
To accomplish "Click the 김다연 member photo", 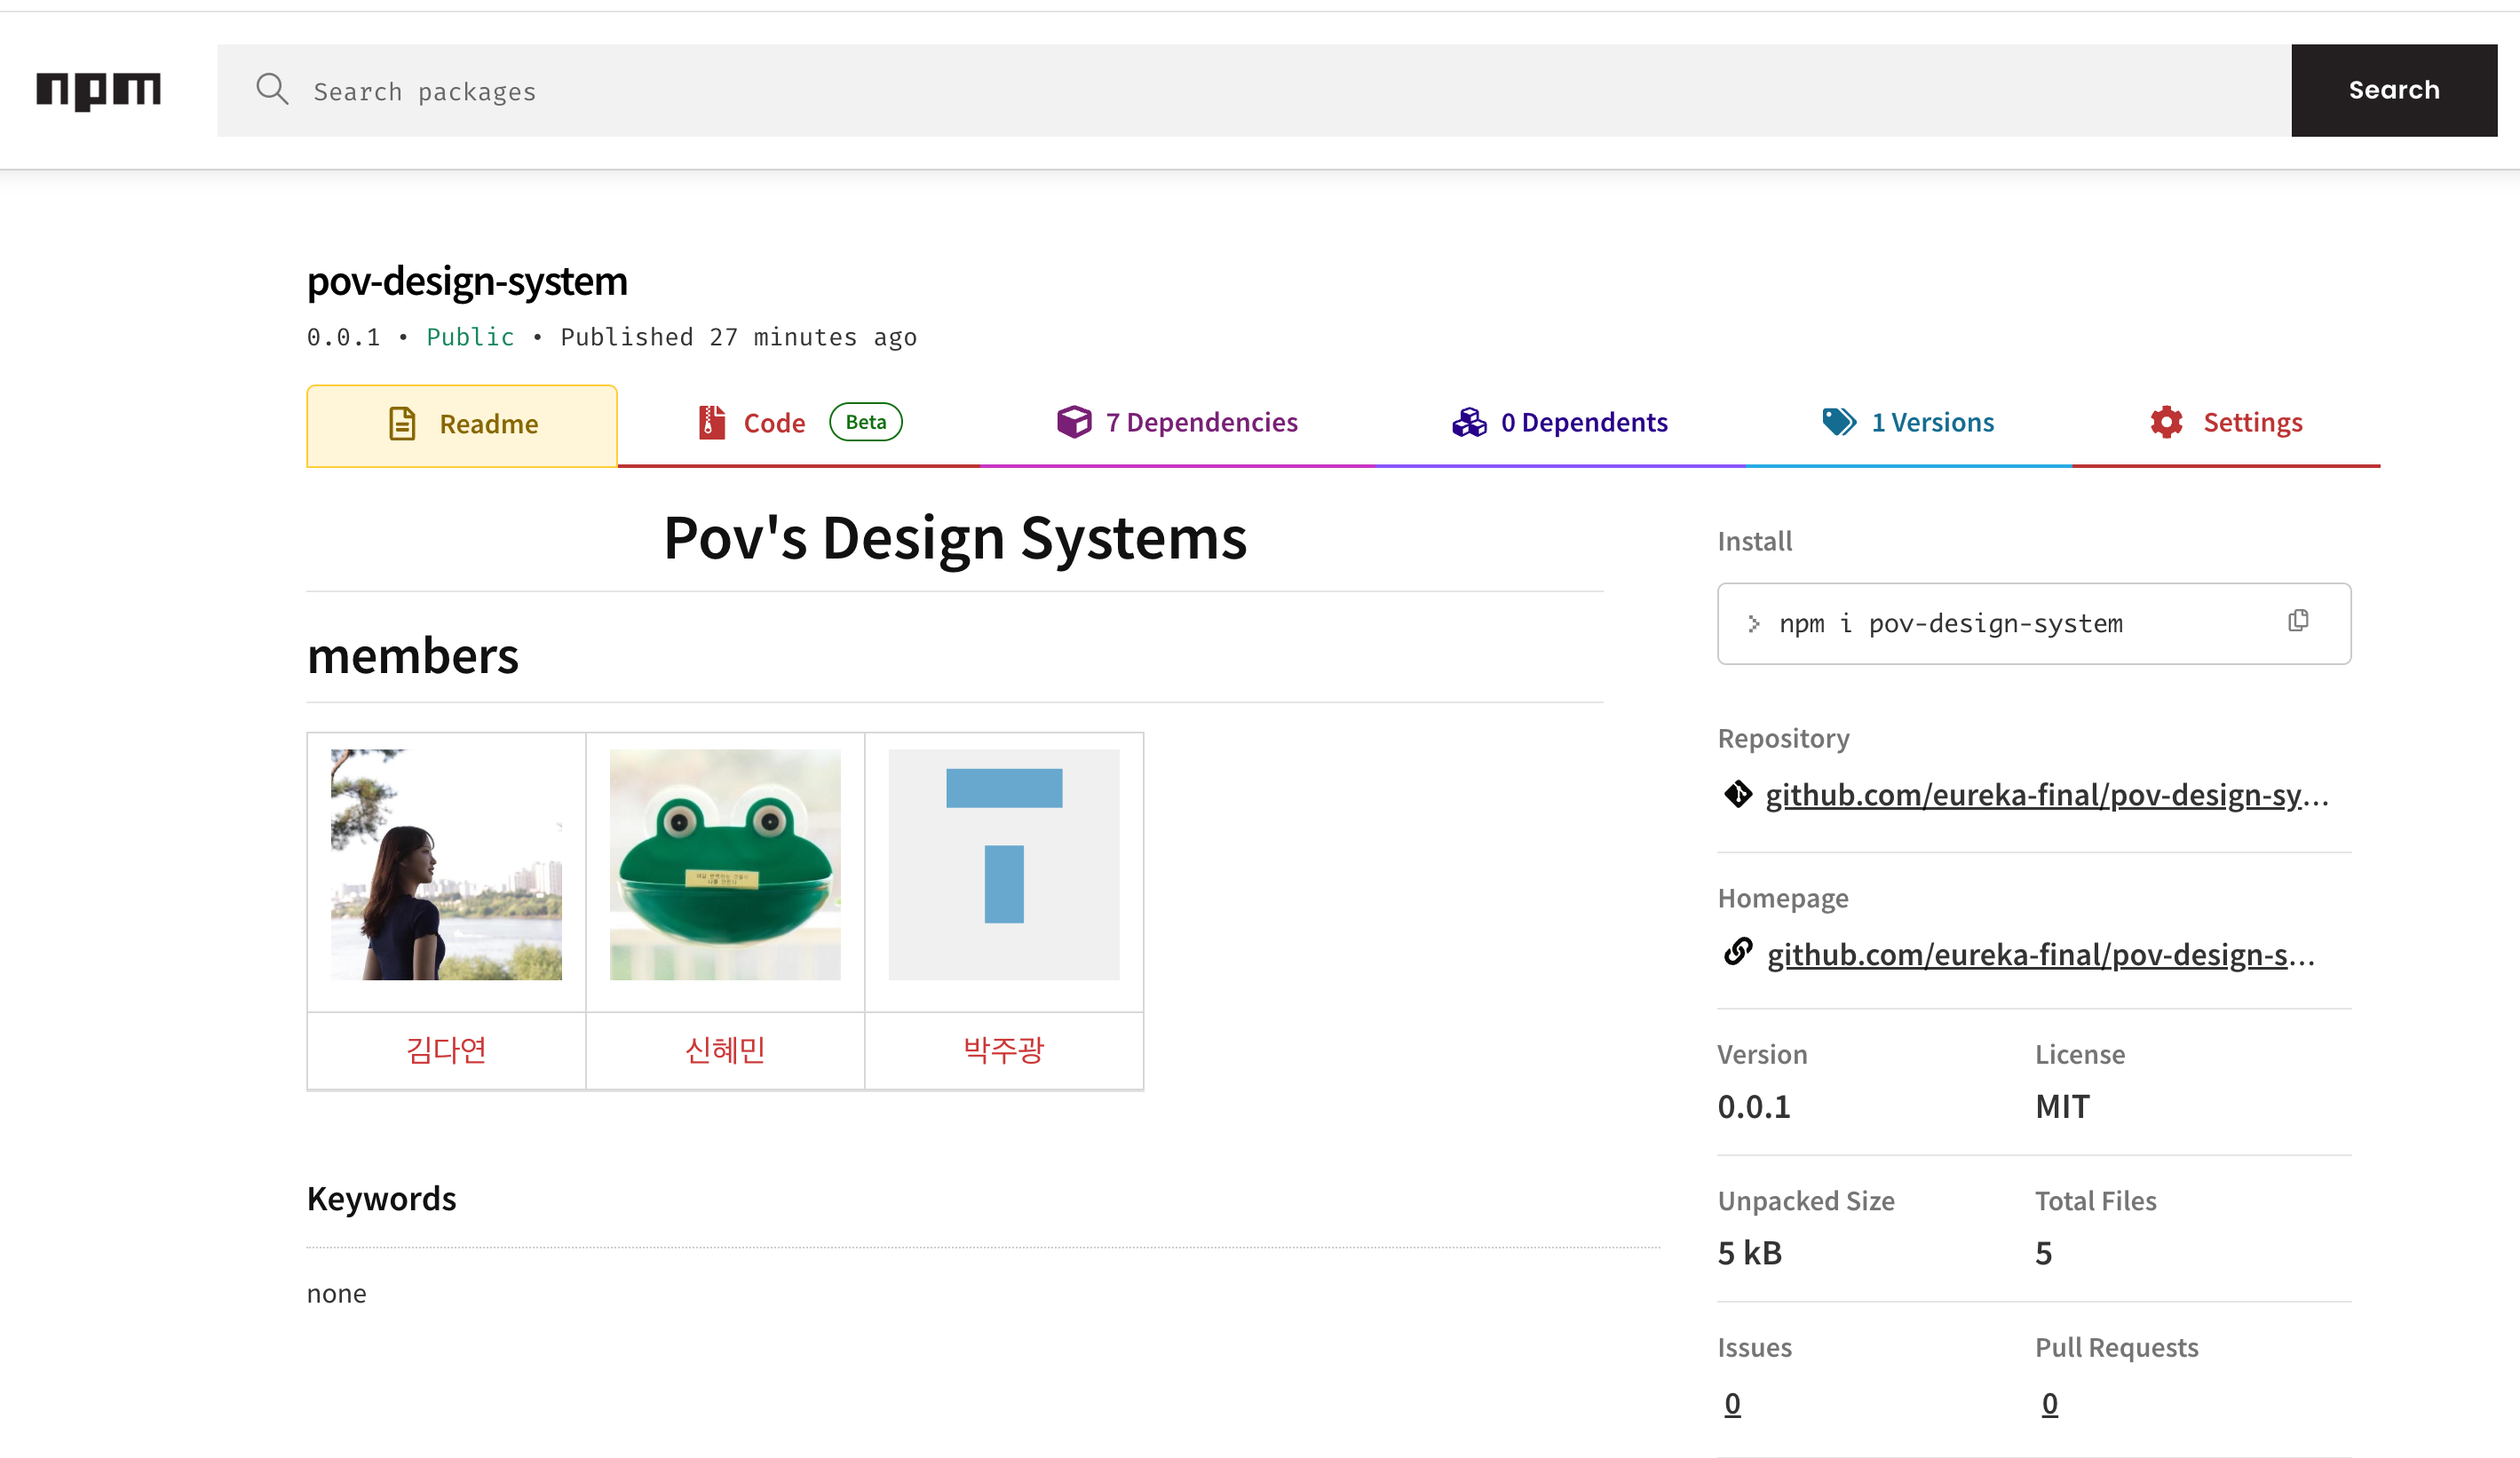I will pyautogui.click(x=446, y=865).
